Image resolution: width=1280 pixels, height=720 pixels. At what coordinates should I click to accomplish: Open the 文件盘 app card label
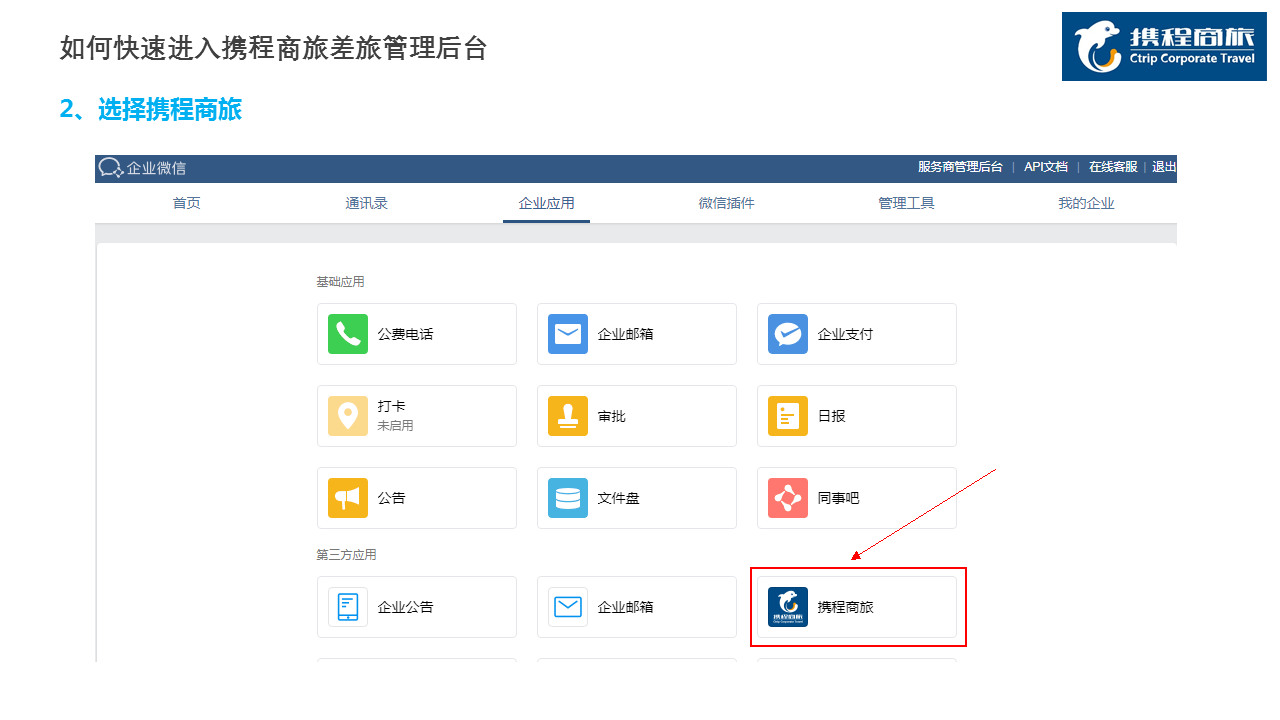pyautogui.click(x=619, y=498)
